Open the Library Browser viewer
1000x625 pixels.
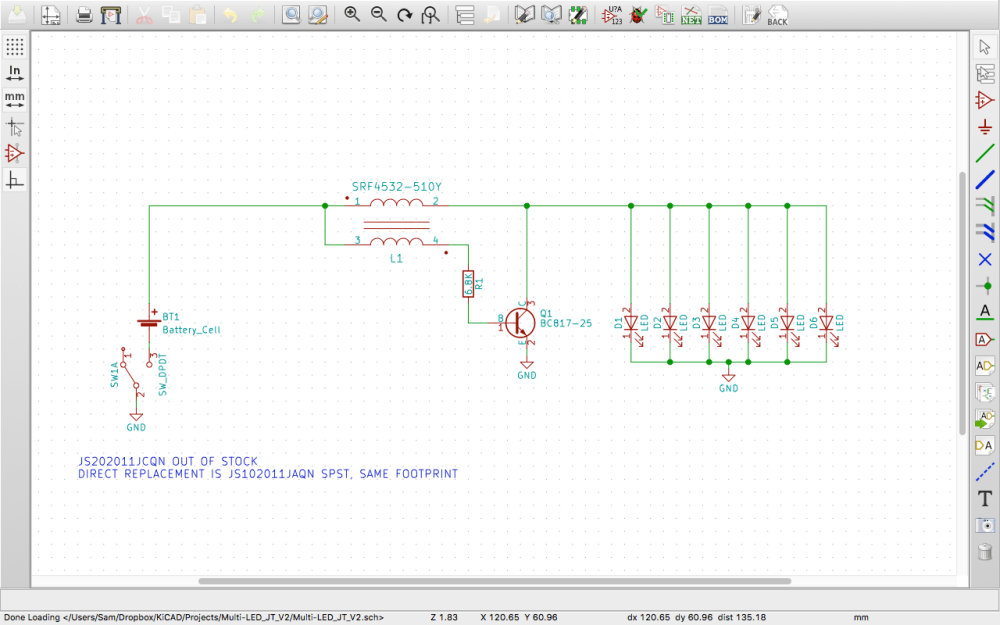click(x=551, y=15)
